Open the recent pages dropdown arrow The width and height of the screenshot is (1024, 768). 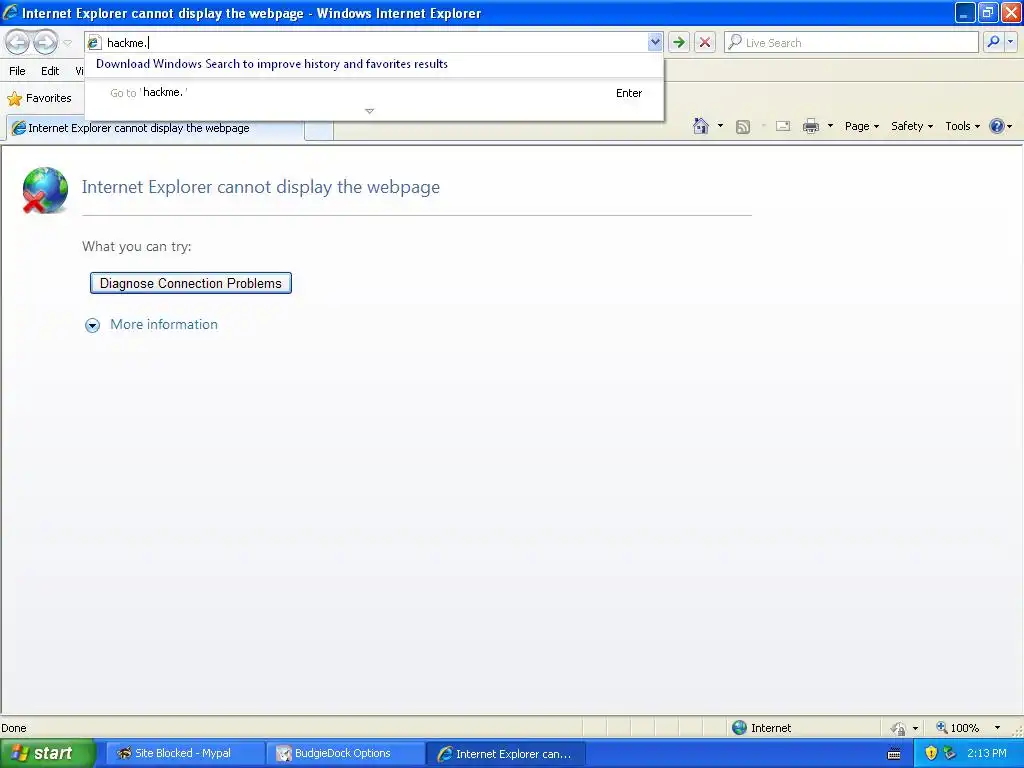click(x=67, y=43)
